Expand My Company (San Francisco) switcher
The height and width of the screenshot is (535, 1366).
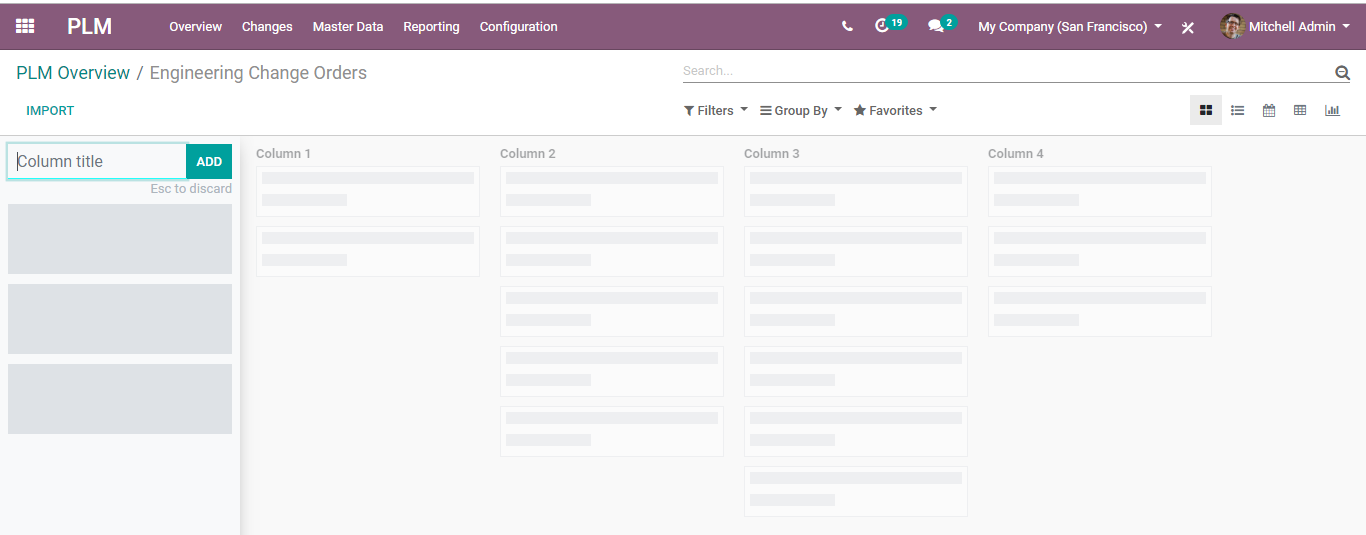coord(1070,27)
